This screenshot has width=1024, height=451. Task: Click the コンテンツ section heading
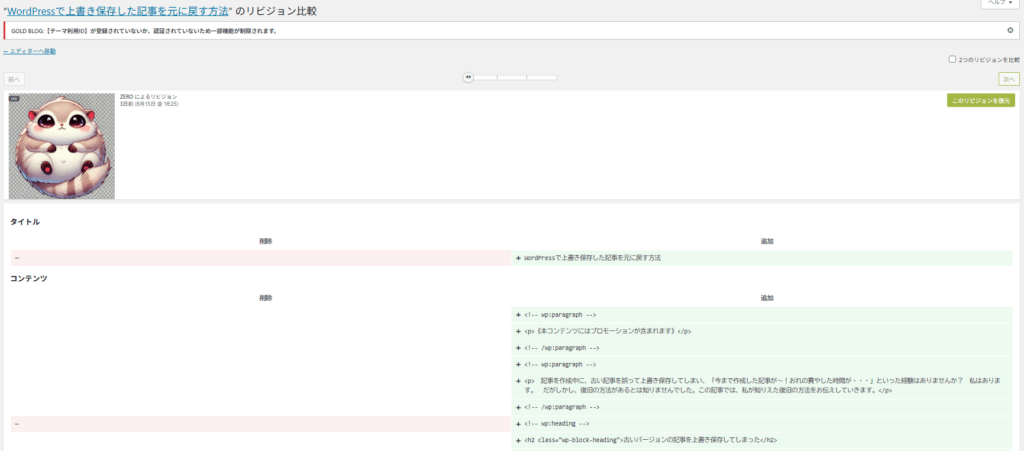point(28,278)
